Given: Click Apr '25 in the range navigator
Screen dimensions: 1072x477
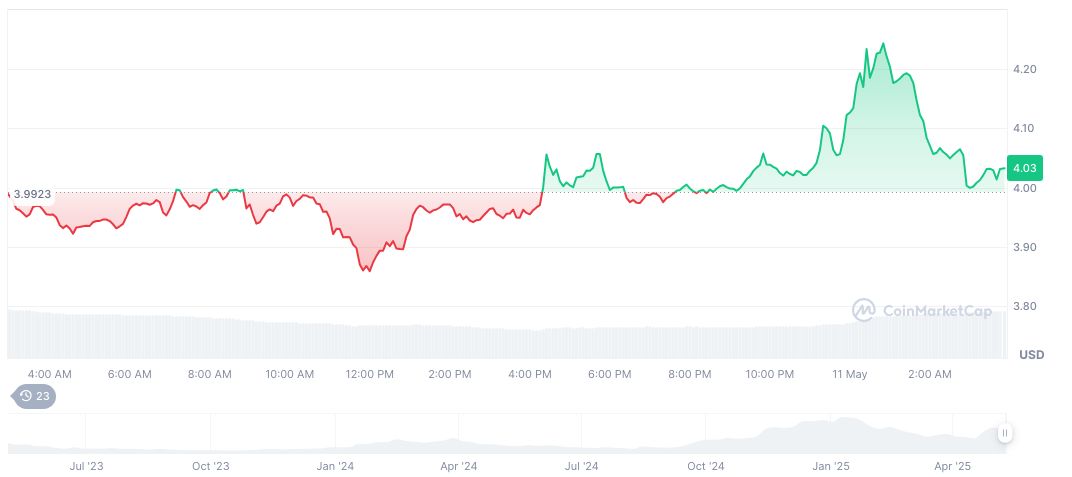Looking at the screenshot, I should (x=953, y=466).
